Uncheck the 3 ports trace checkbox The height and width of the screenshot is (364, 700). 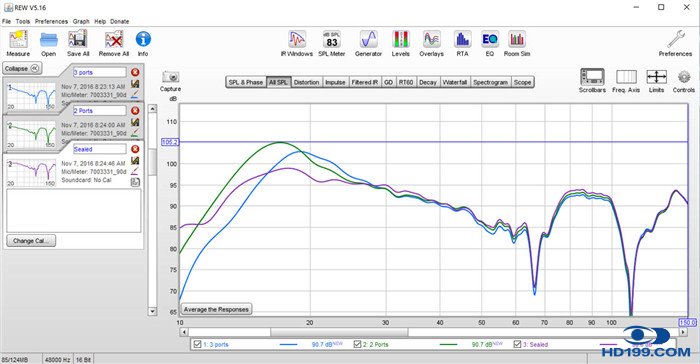(x=197, y=344)
